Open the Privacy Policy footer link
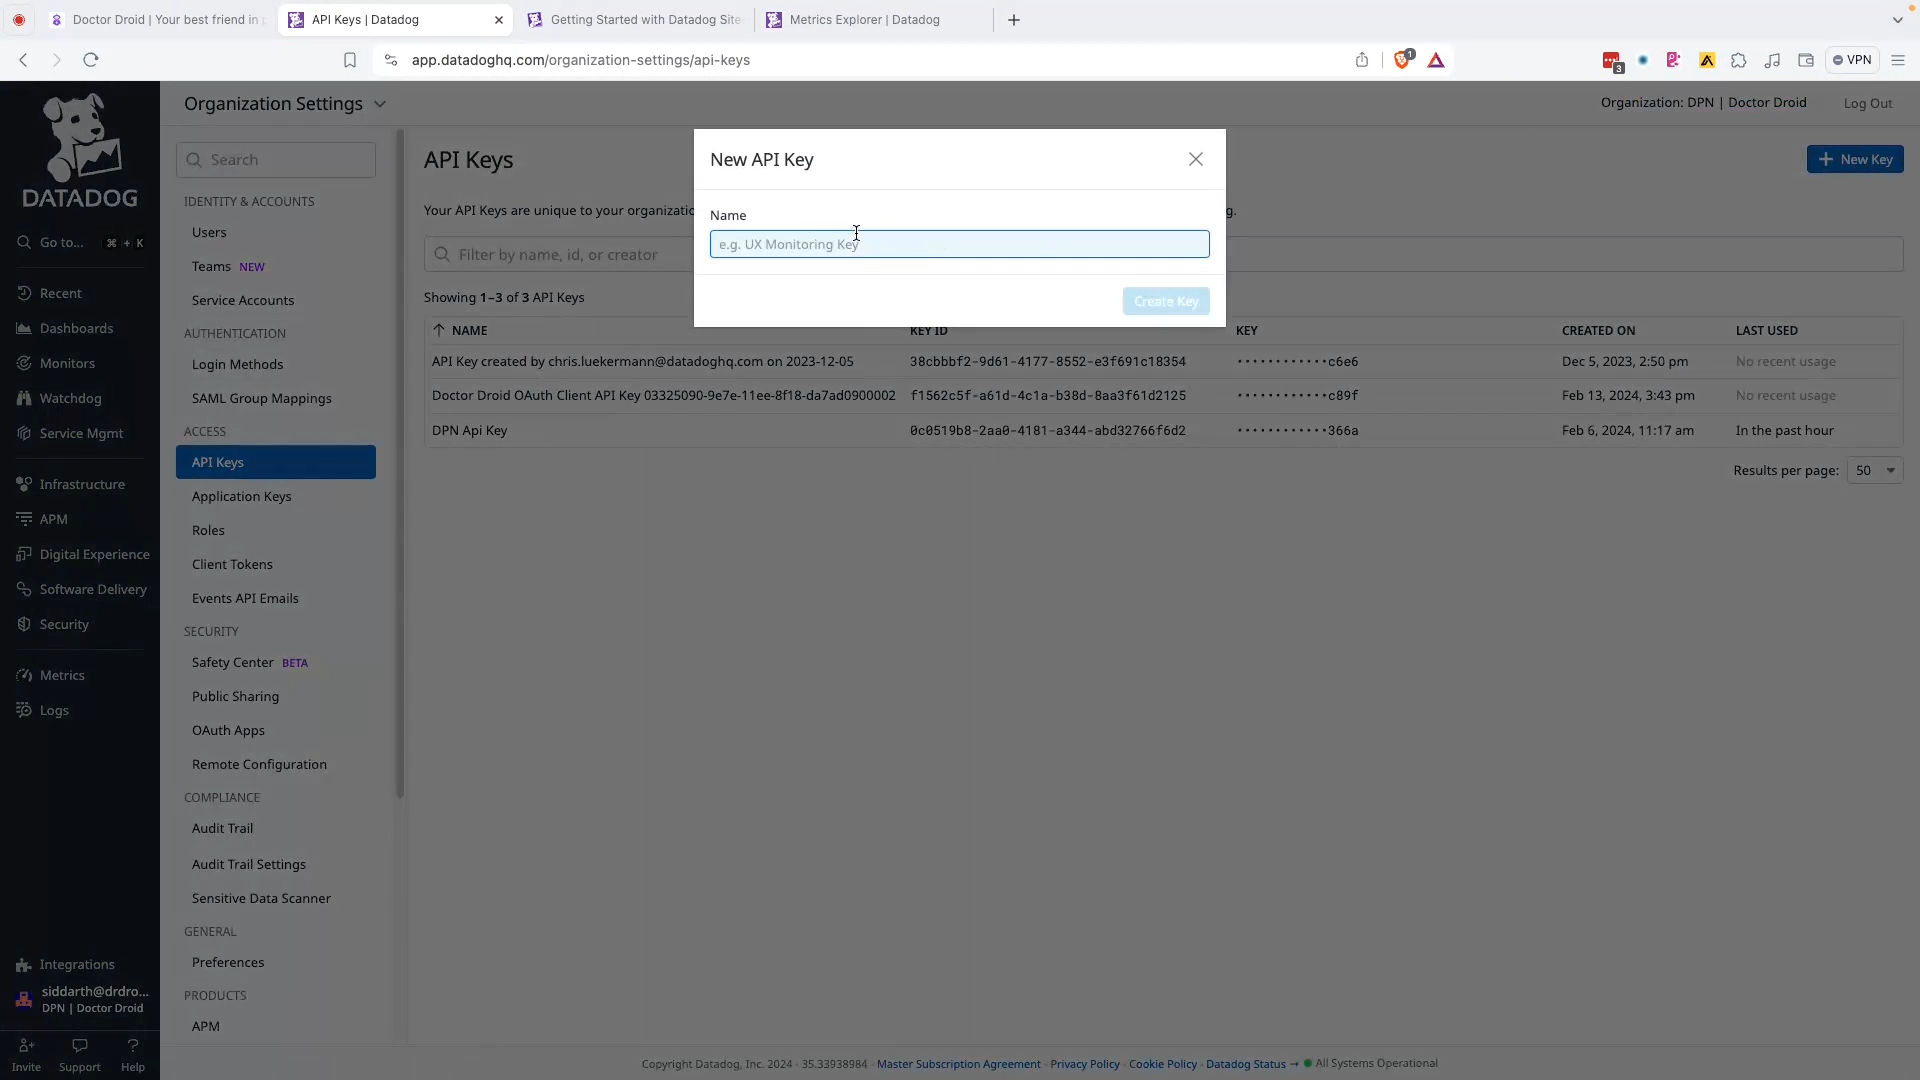Screen dimensions: 1920x1080 [1084, 1064]
